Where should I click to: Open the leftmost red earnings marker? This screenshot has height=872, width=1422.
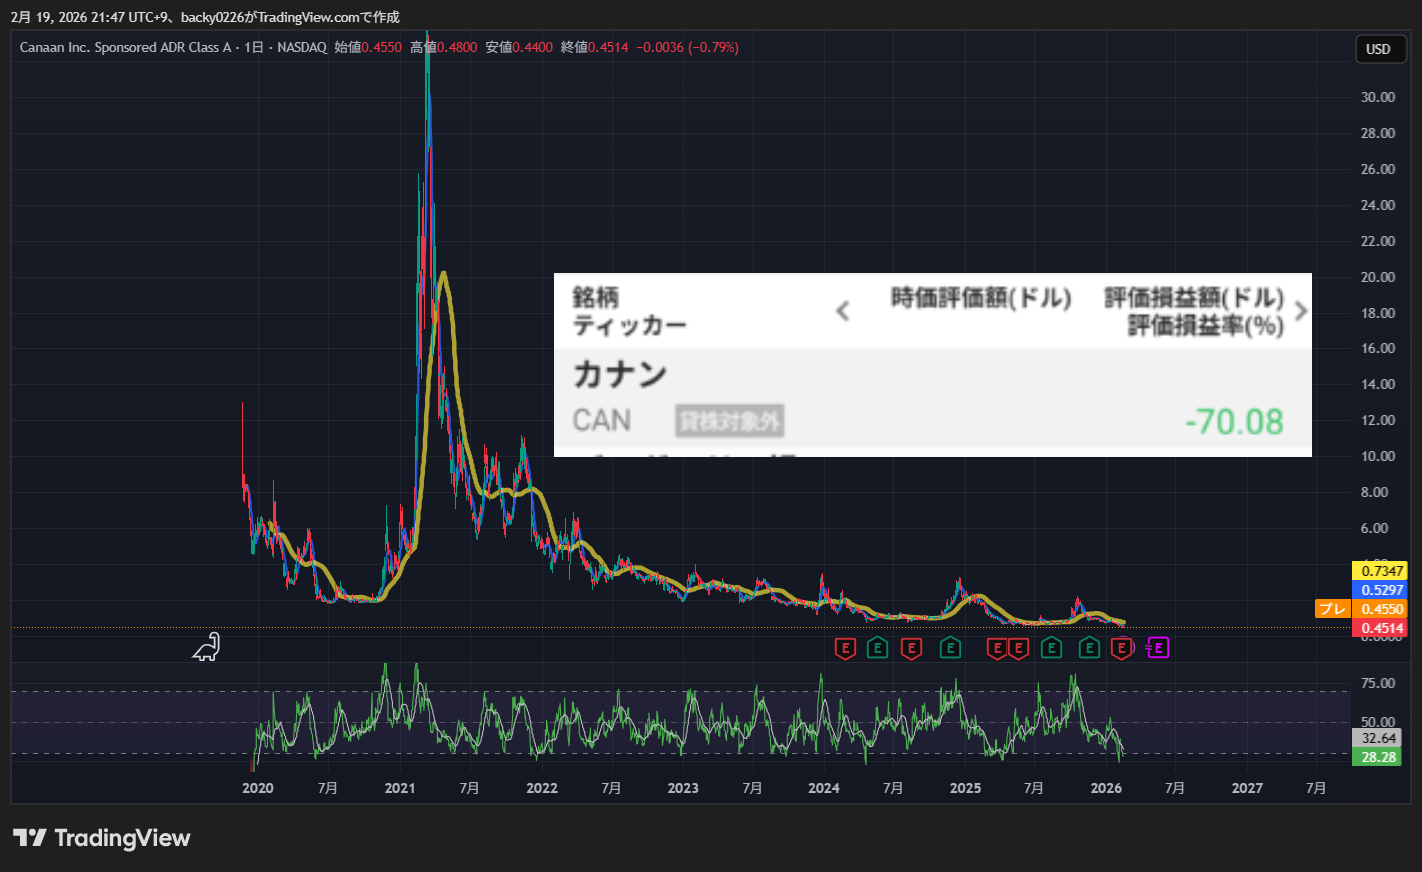coord(845,648)
